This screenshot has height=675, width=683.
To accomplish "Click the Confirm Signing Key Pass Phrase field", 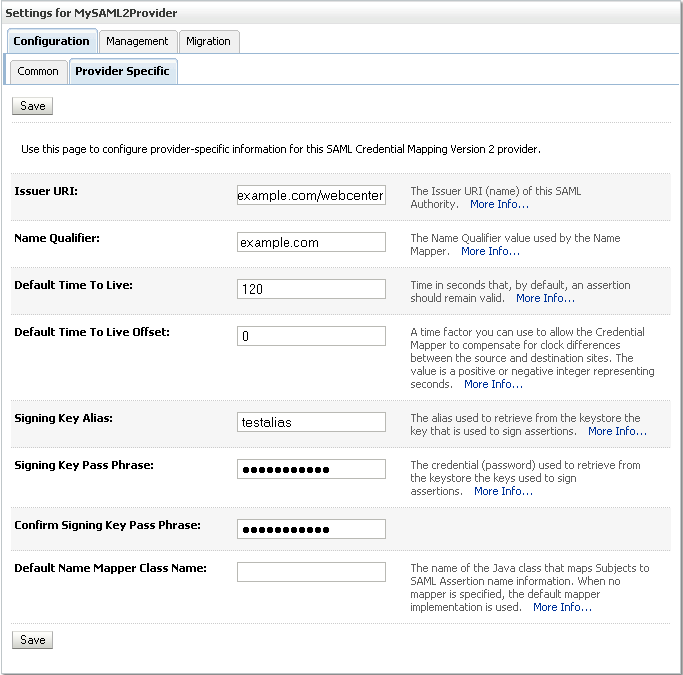I will (311, 529).
